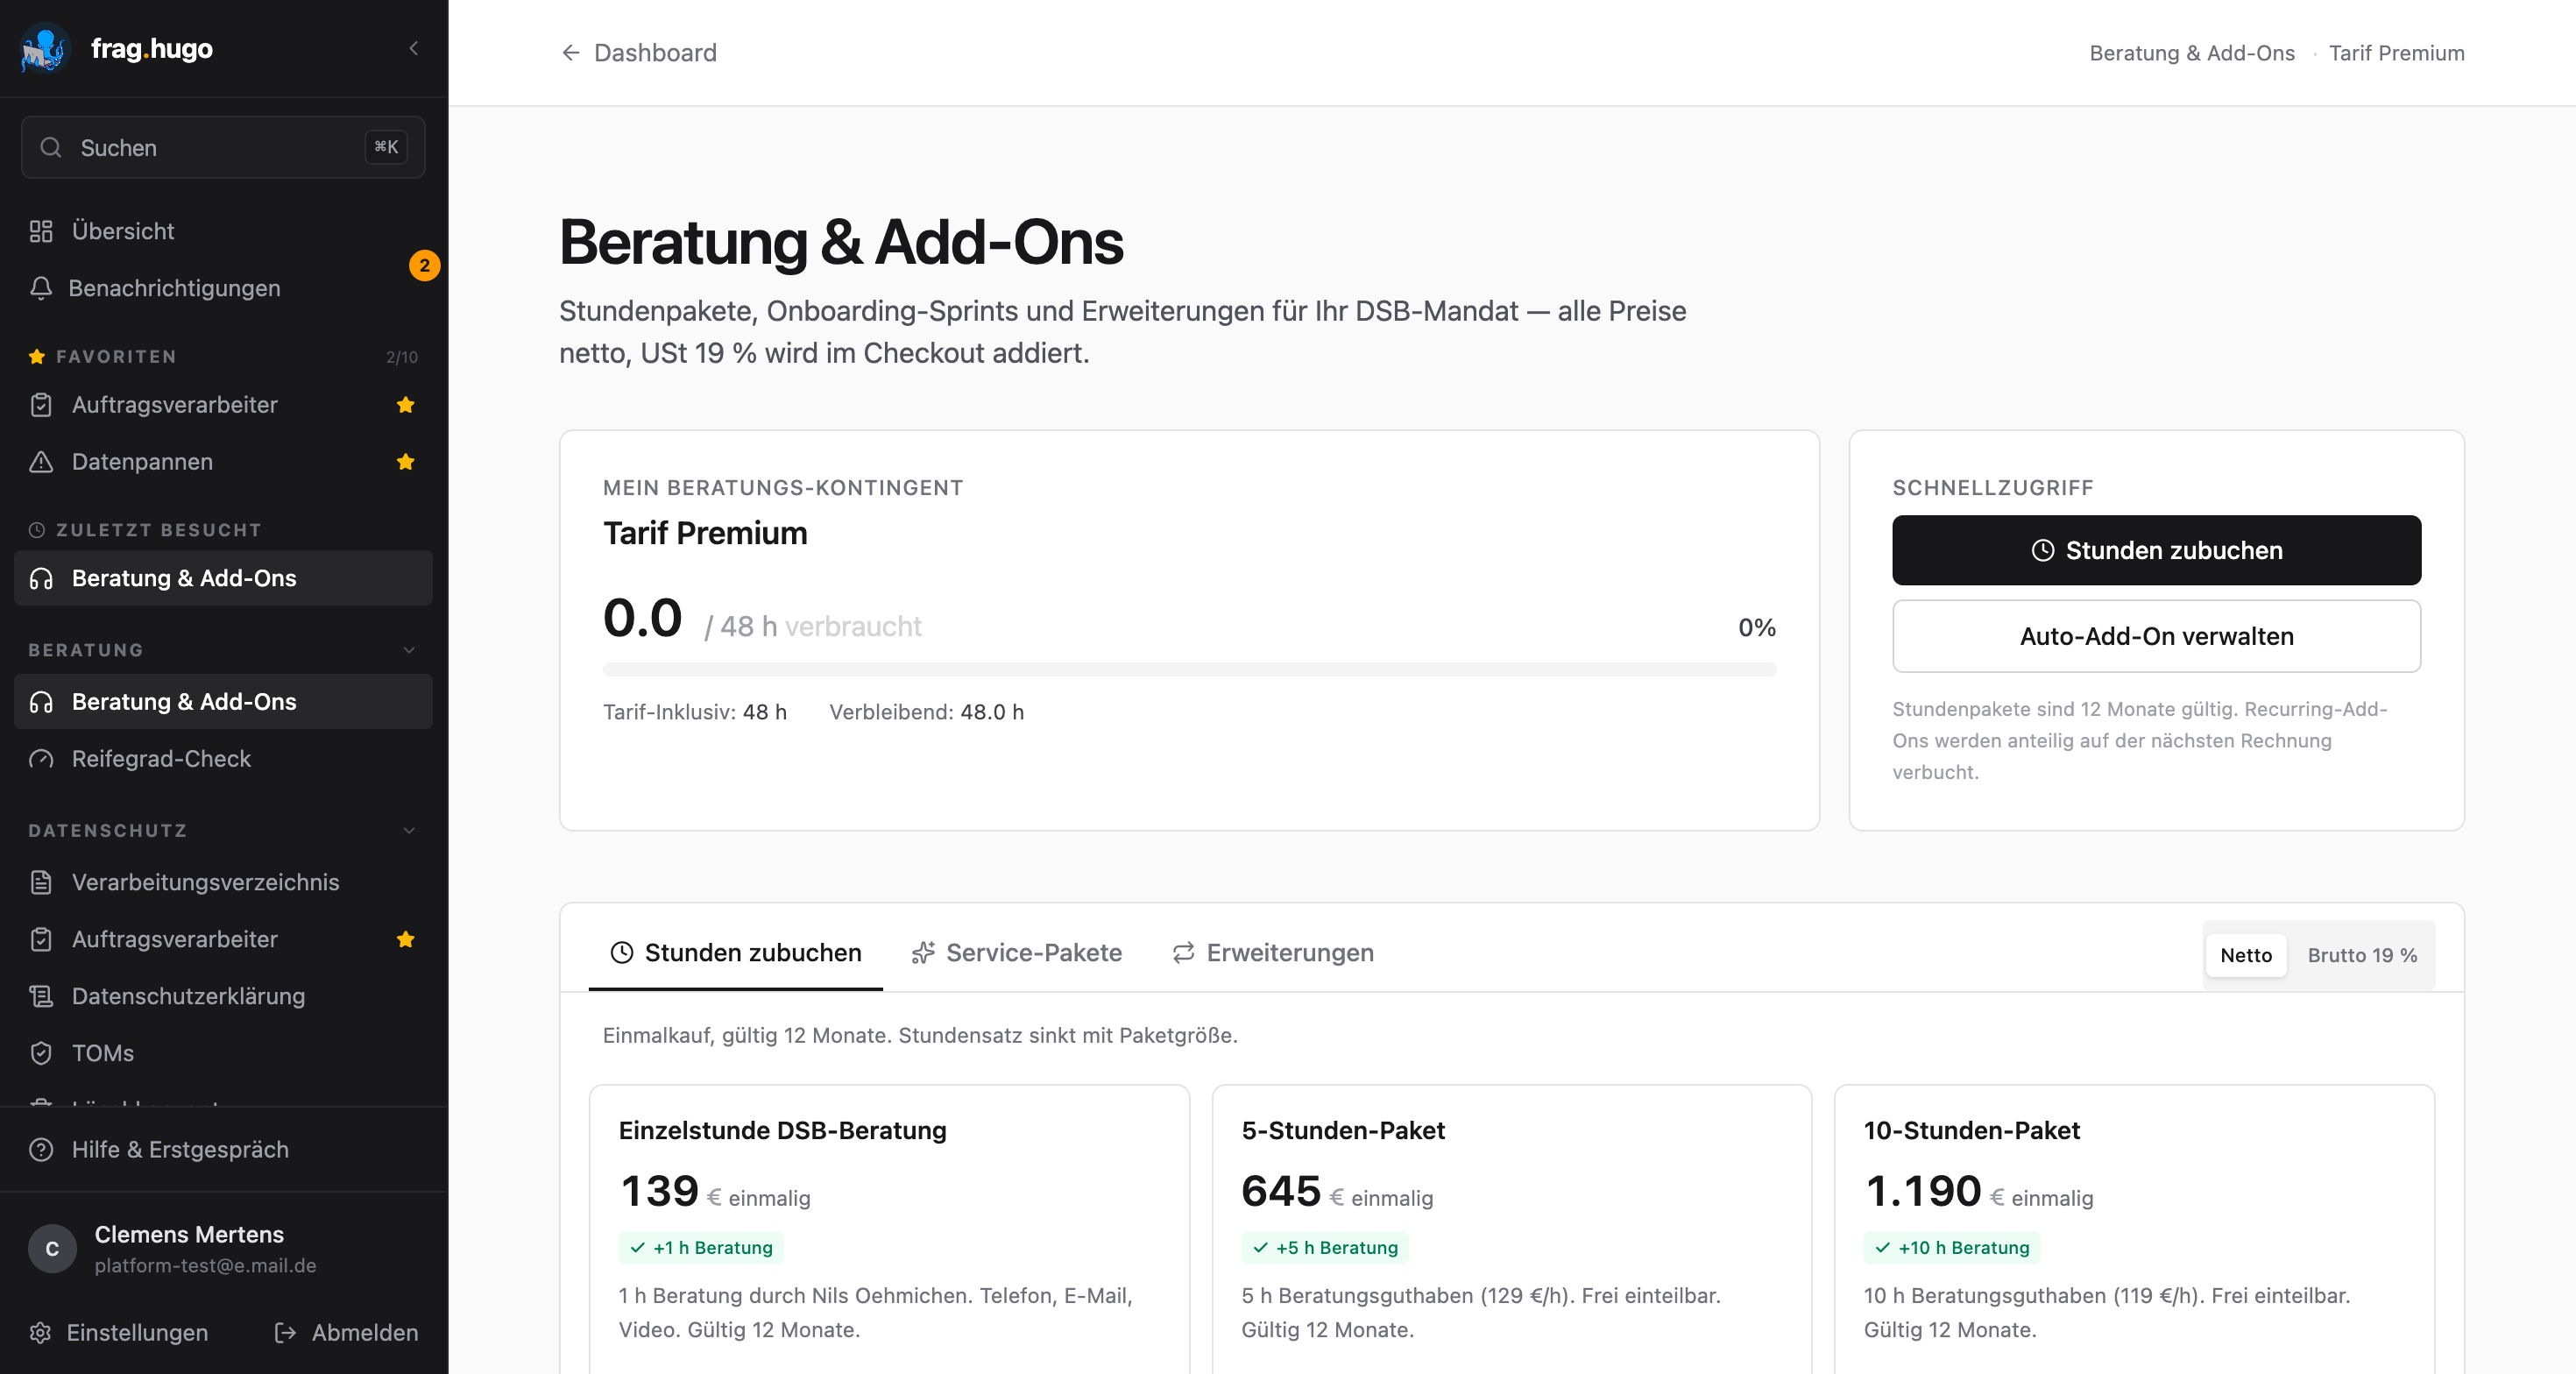
Task: Click the +10 h Beratung badge
Action: (1952, 1248)
